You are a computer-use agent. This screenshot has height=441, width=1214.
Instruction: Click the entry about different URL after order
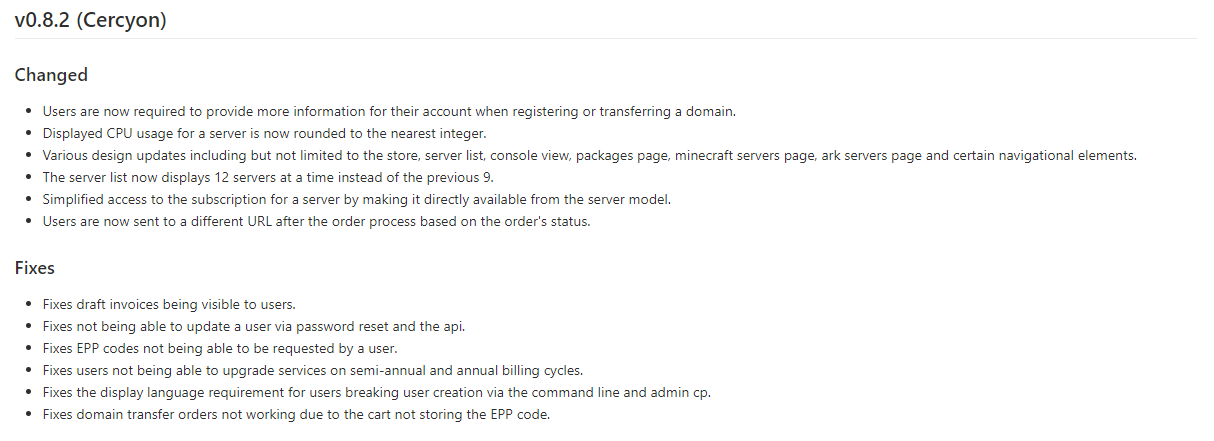316,221
